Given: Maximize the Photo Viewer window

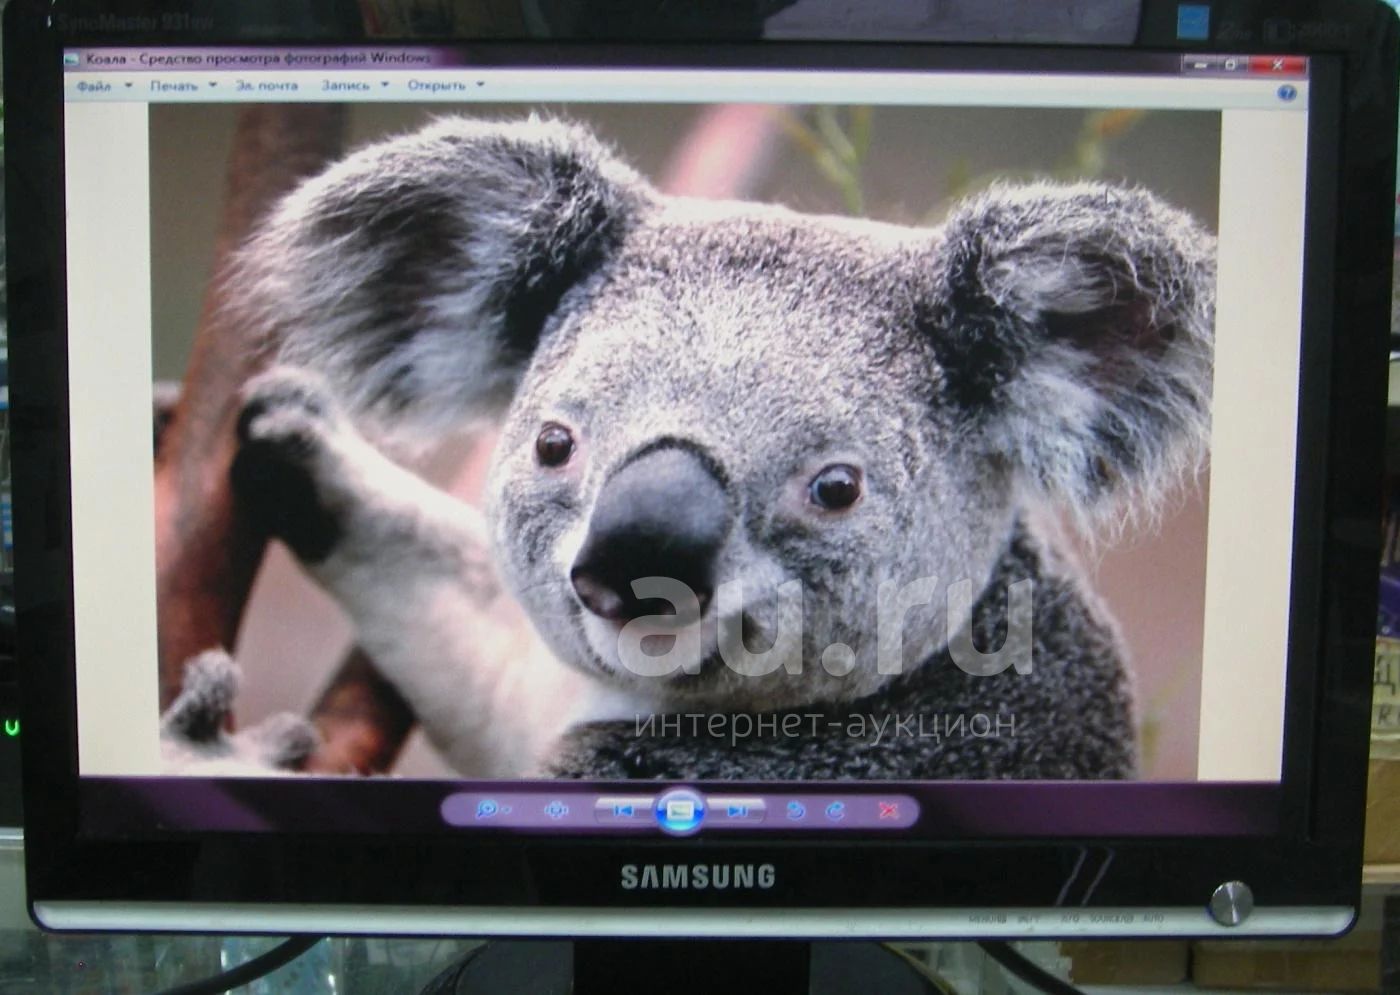Looking at the screenshot, I should point(1231,64).
